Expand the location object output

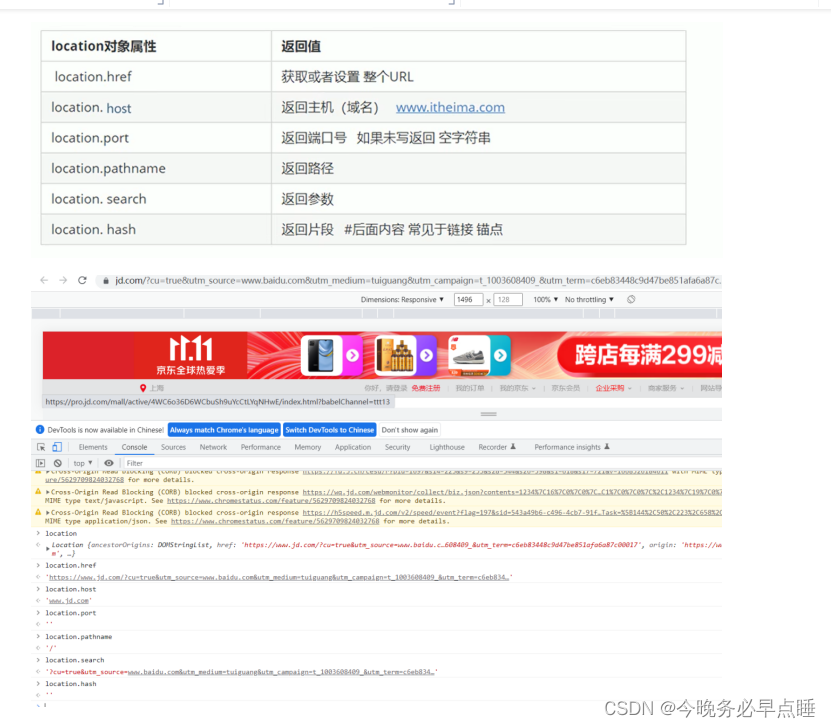pyautogui.click(x=48, y=549)
